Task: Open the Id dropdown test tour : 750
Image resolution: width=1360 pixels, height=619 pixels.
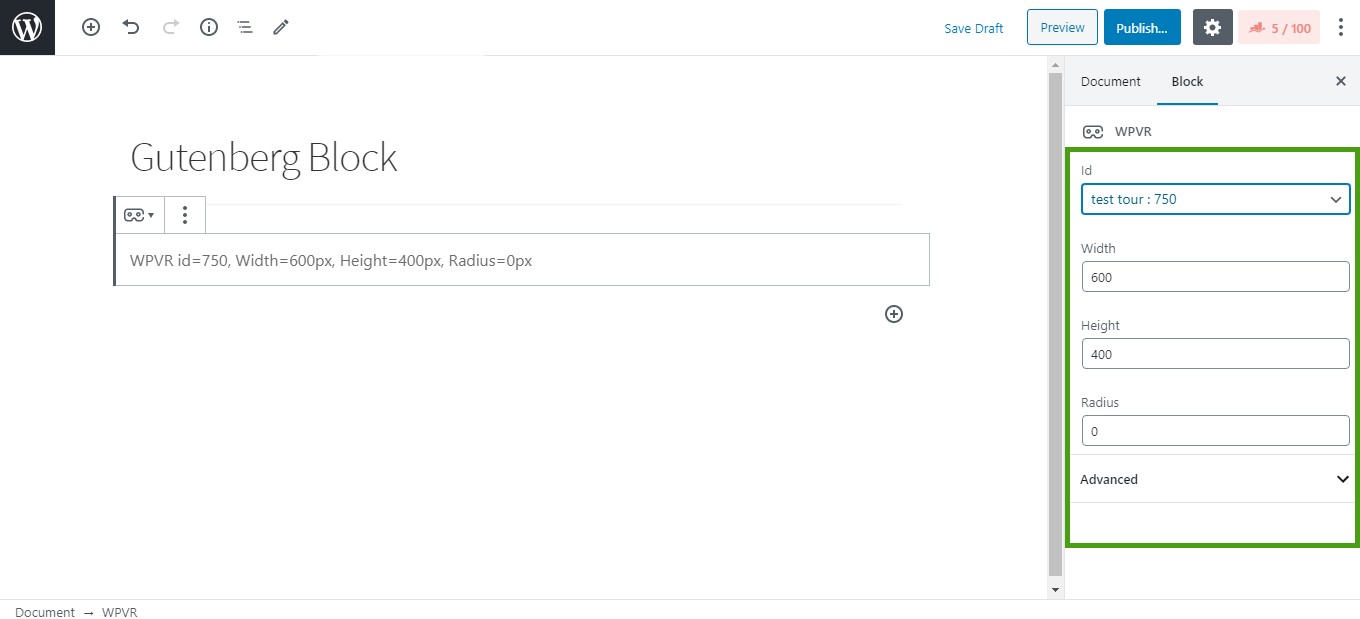Action: 1215,199
